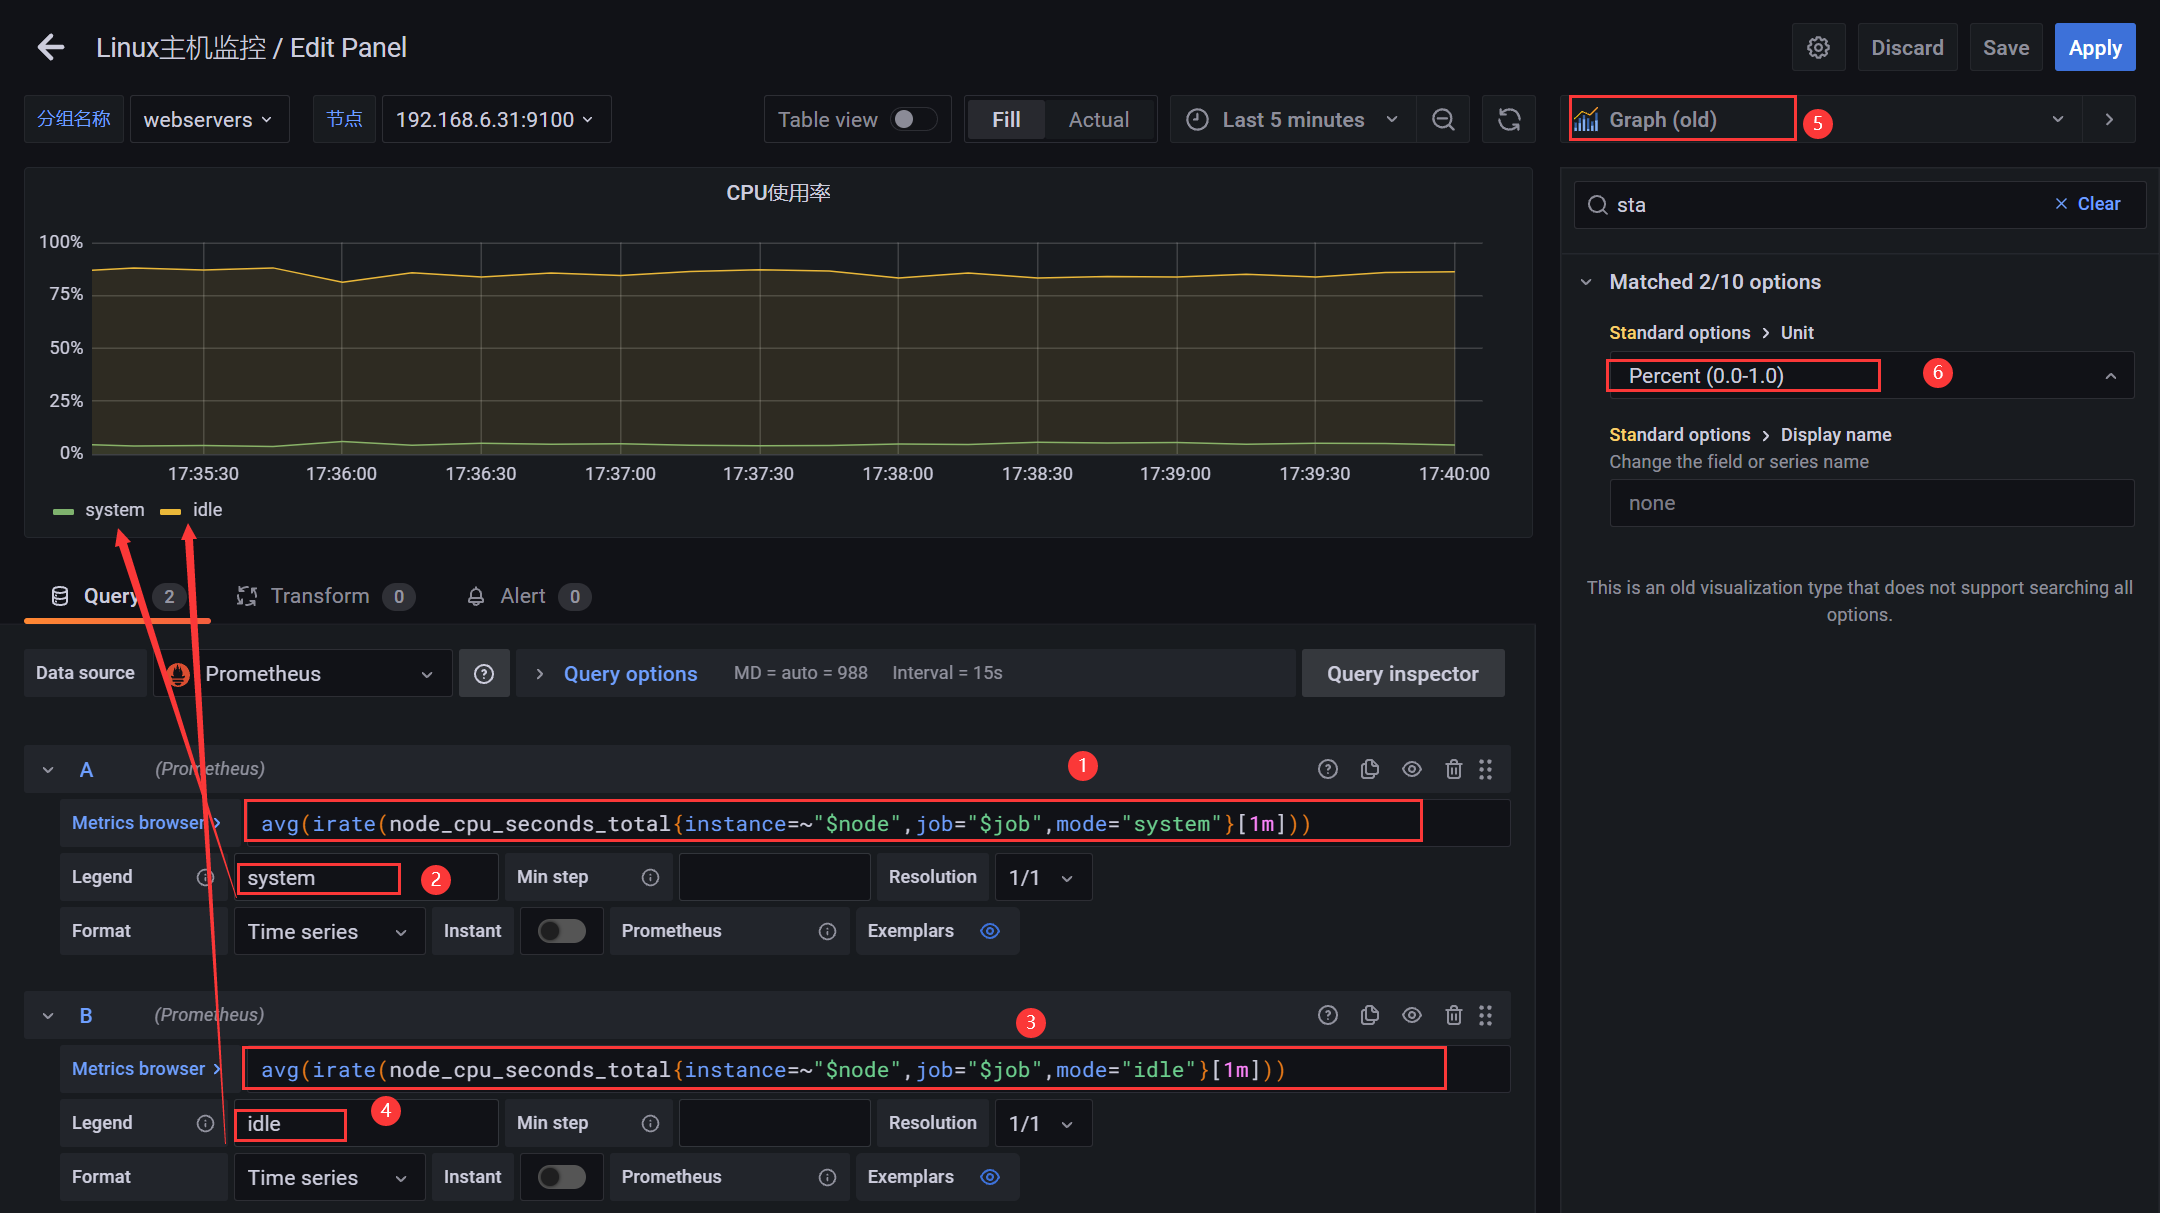
Task: Click system legend color swatch
Action: click(63, 511)
